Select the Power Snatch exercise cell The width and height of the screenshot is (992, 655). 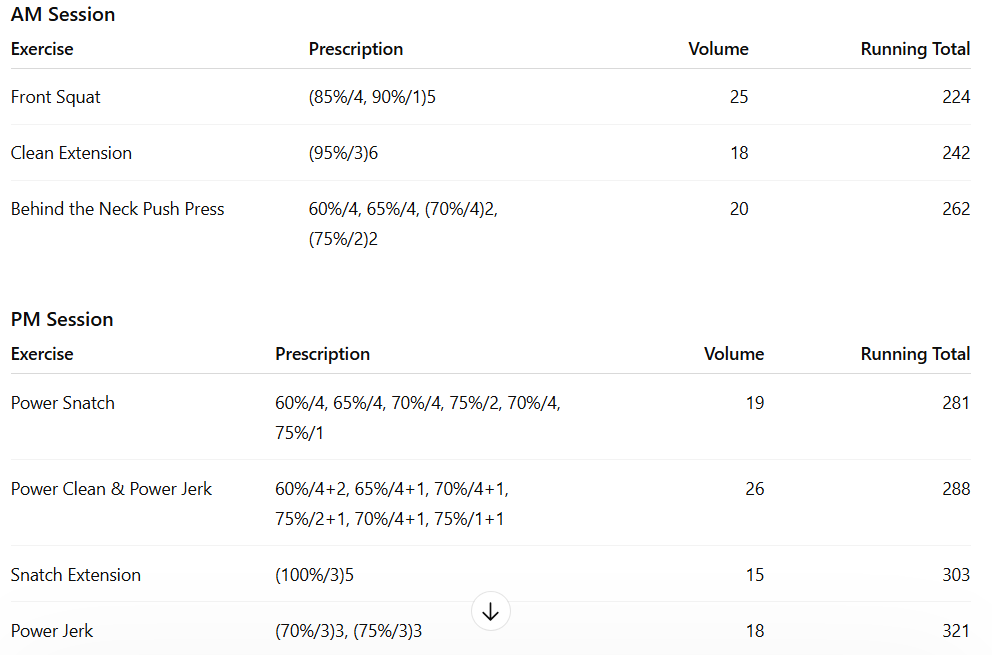[63, 403]
